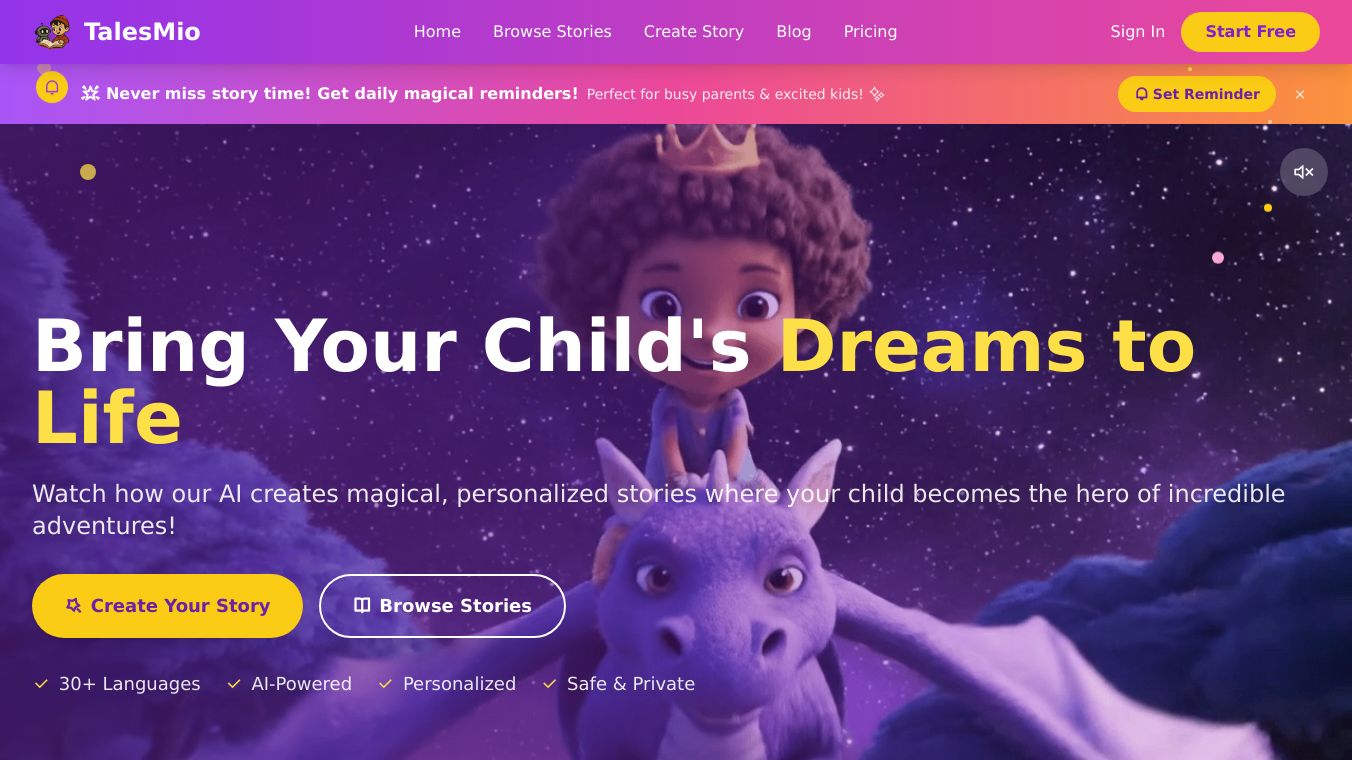Click the checkmark beside AI-Powered

[x=234, y=684]
